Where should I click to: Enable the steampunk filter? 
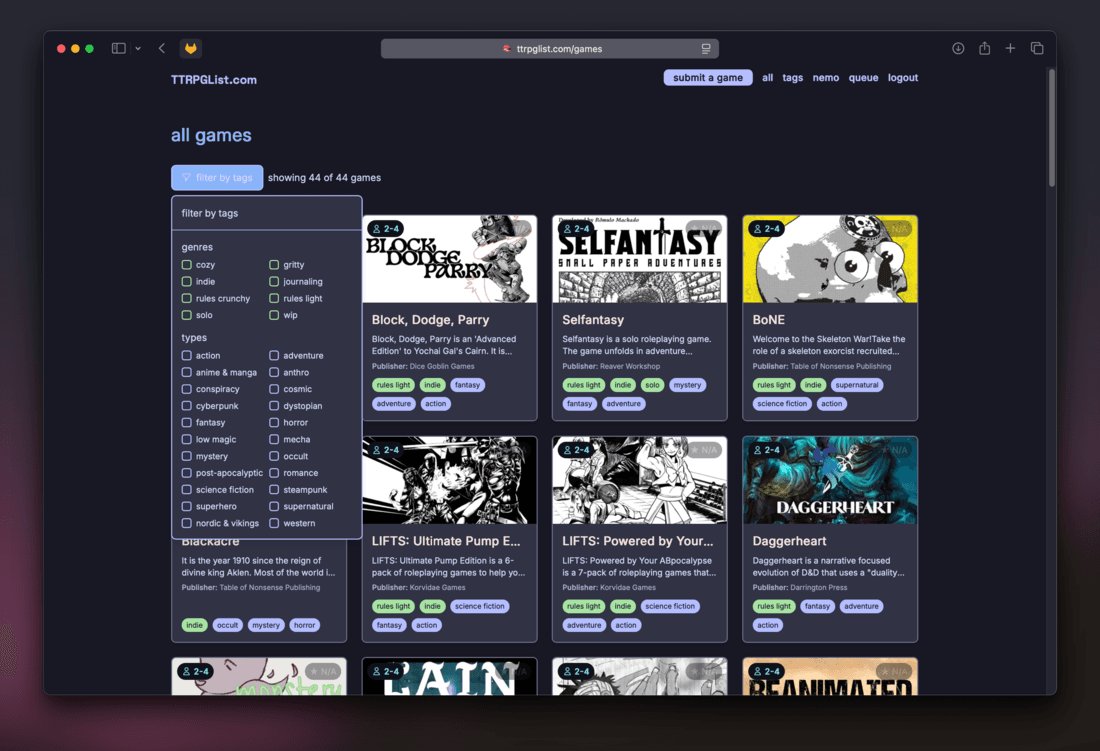pos(274,490)
